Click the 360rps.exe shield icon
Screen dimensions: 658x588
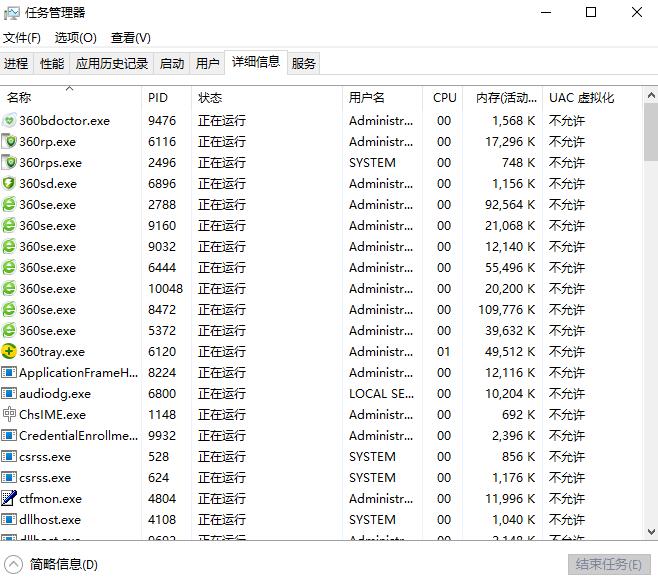(x=9, y=163)
